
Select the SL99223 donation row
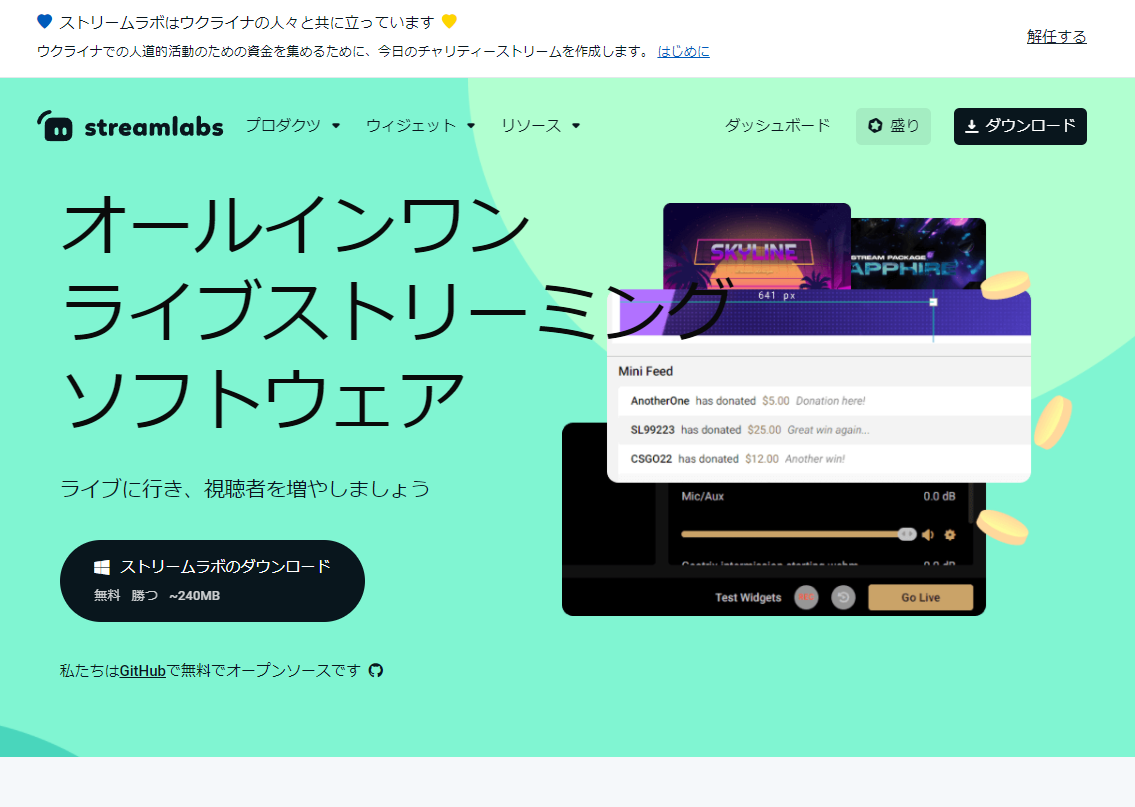pos(823,430)
